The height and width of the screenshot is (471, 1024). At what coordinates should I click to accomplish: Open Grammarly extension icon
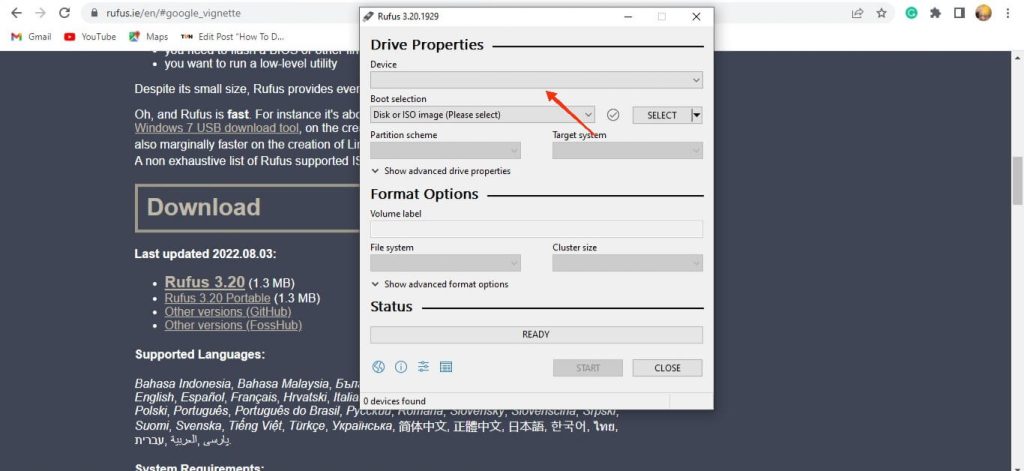(911, 13)
